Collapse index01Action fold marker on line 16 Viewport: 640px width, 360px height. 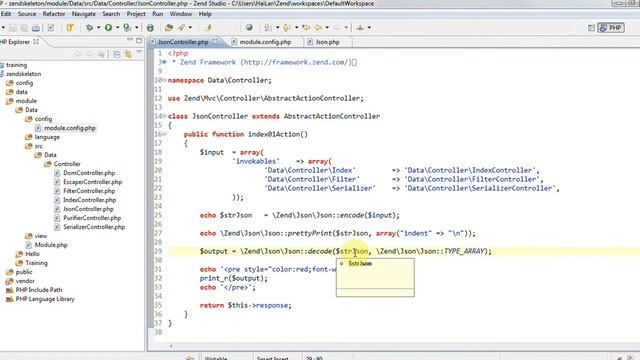[164, 134]
